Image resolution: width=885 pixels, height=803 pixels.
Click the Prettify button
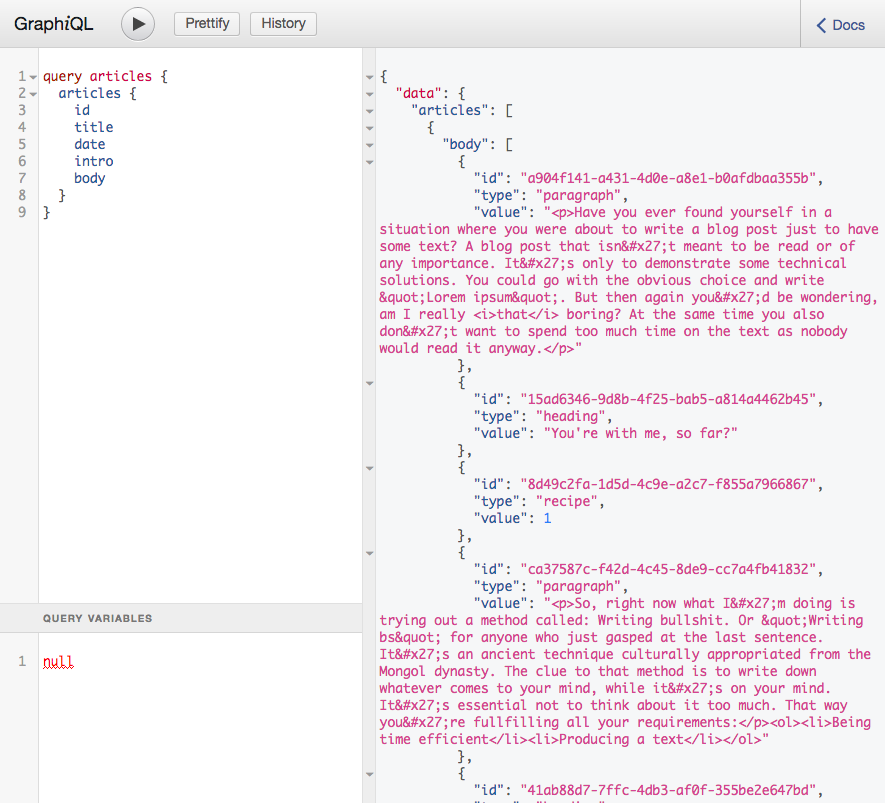tap(207, 24)
